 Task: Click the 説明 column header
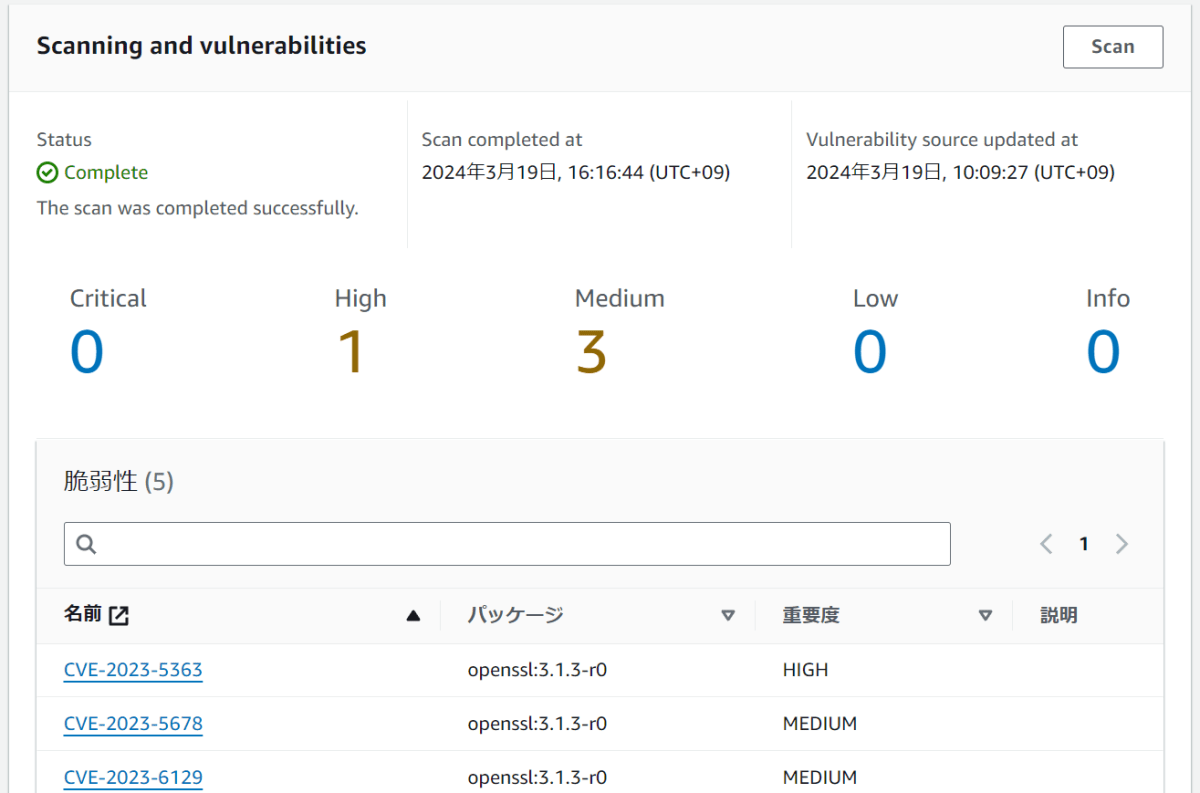pos(1058,615)
